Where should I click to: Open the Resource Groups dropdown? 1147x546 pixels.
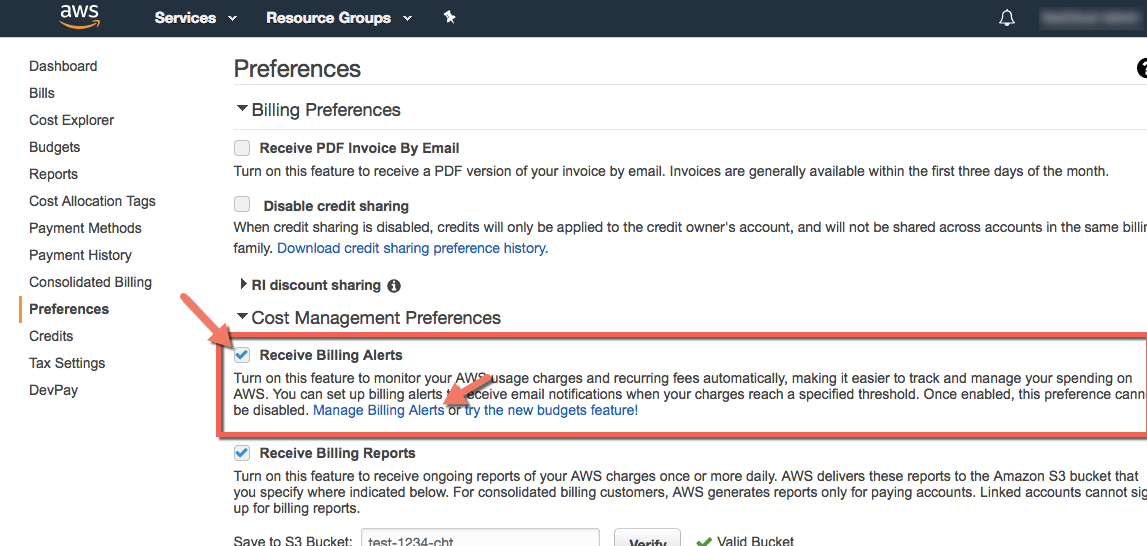[339, 18]
